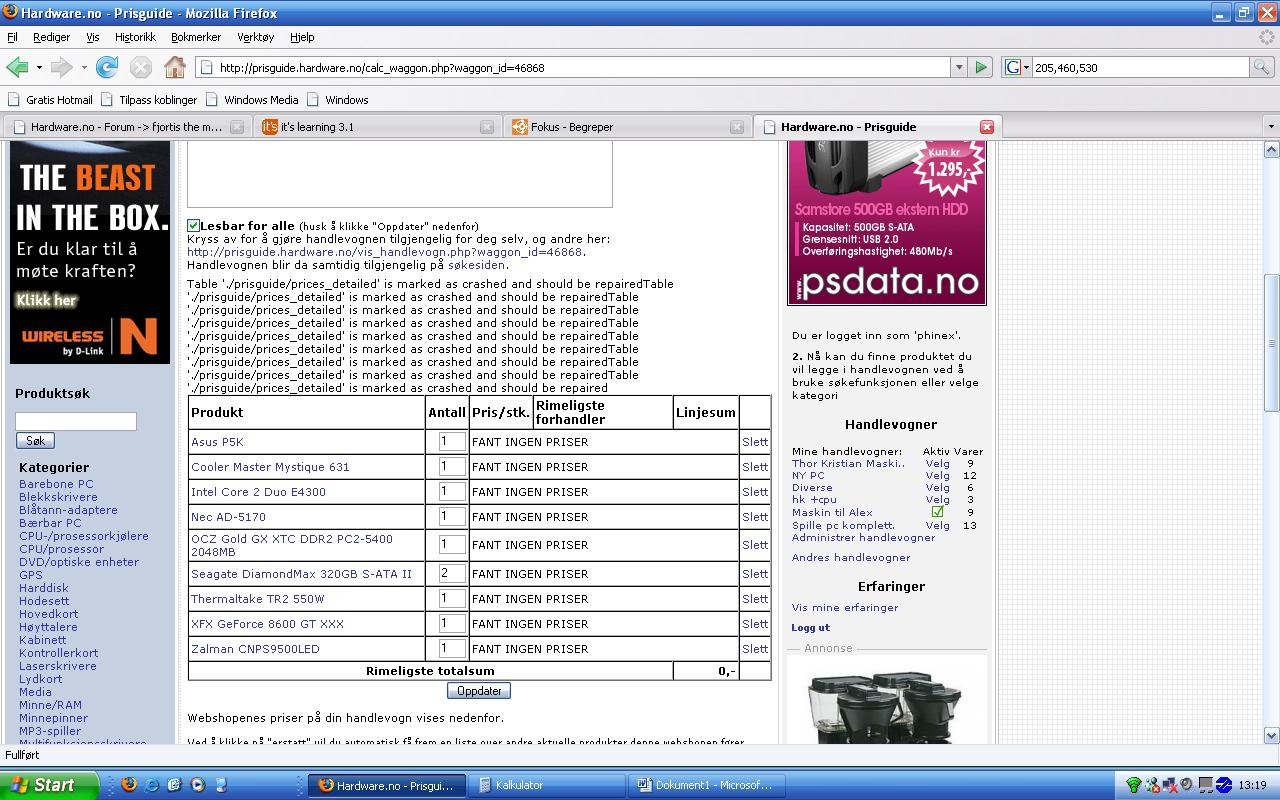
Task: Switch to Dokument1 Microsoft Word taskbar button
Action: 708,785
